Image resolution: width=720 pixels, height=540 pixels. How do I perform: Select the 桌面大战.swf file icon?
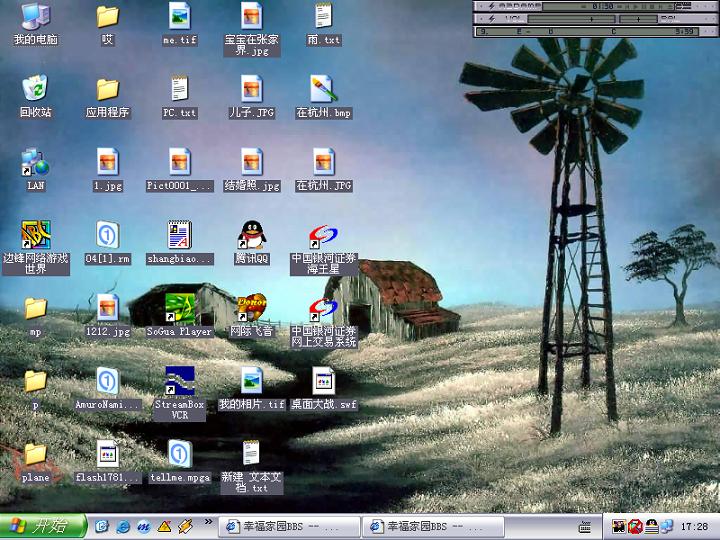point(324,388)
